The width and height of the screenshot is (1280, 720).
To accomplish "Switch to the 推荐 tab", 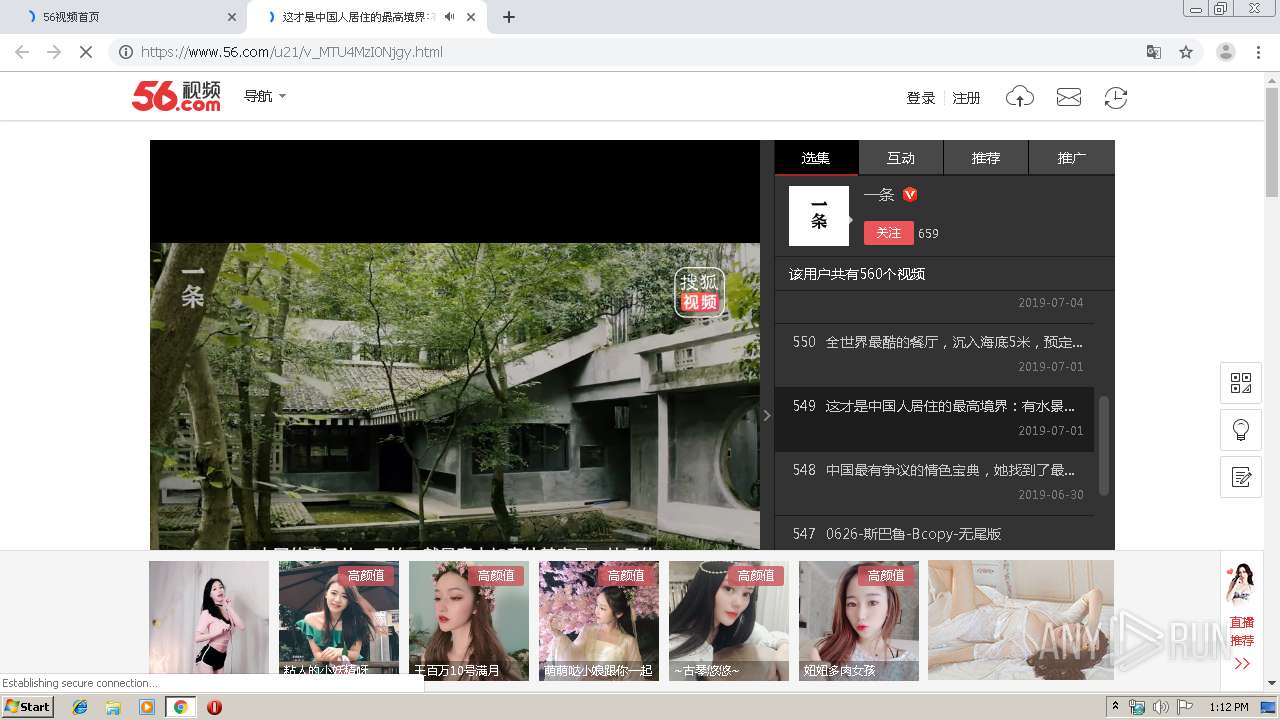I will tap(986, 158).
